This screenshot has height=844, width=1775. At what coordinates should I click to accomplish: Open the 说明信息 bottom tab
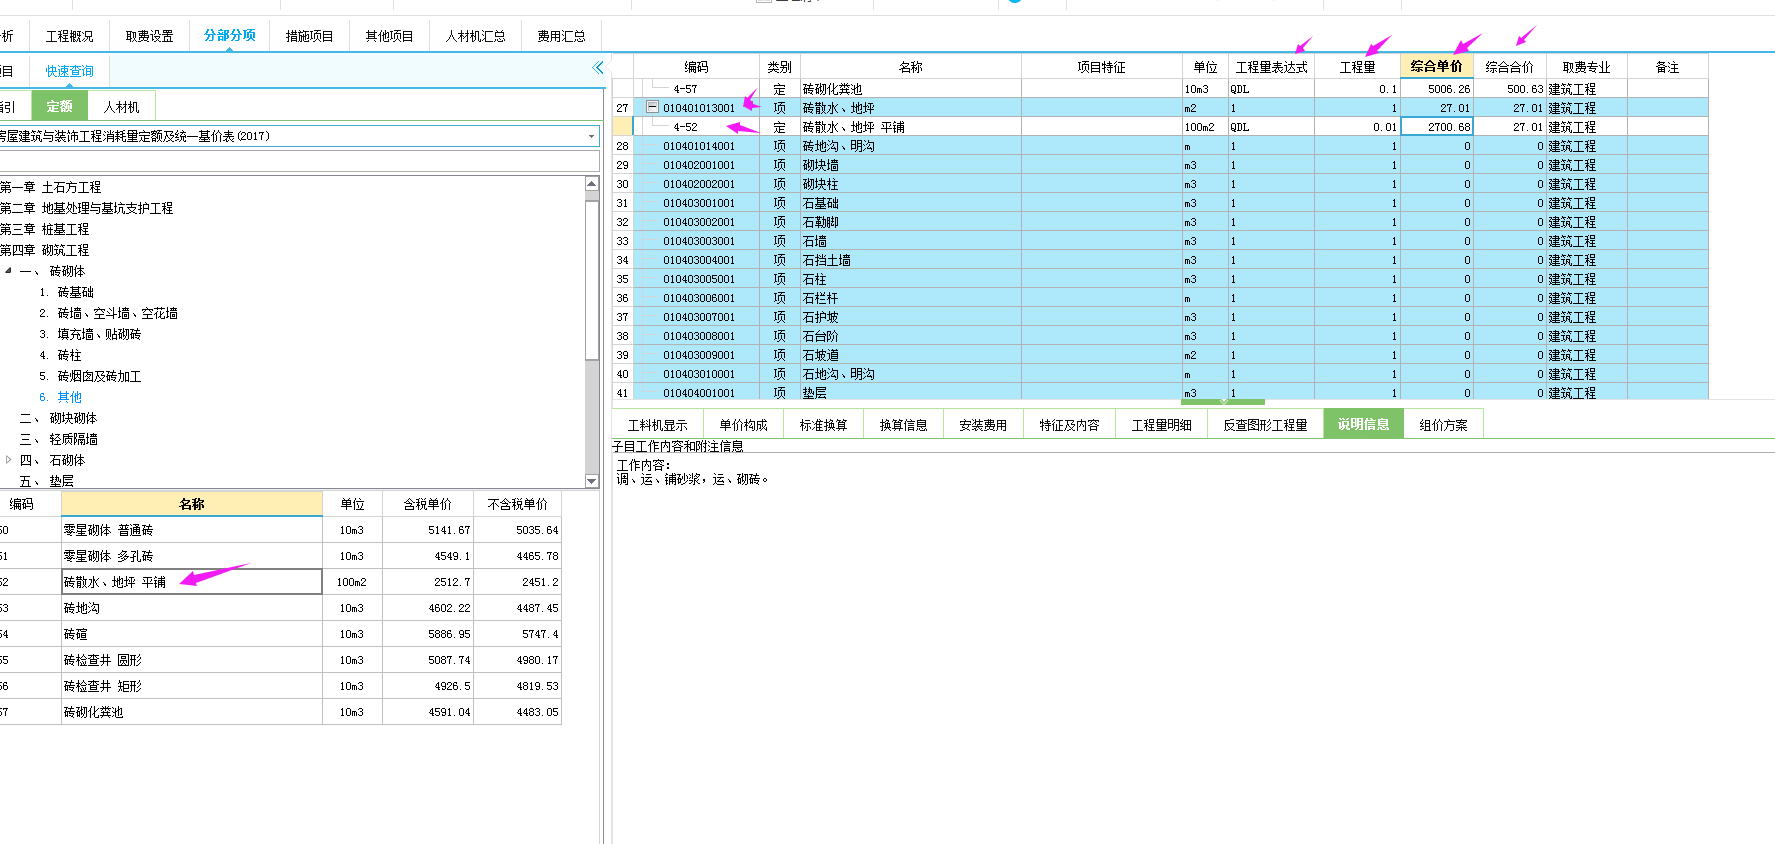click(1364, 424)
